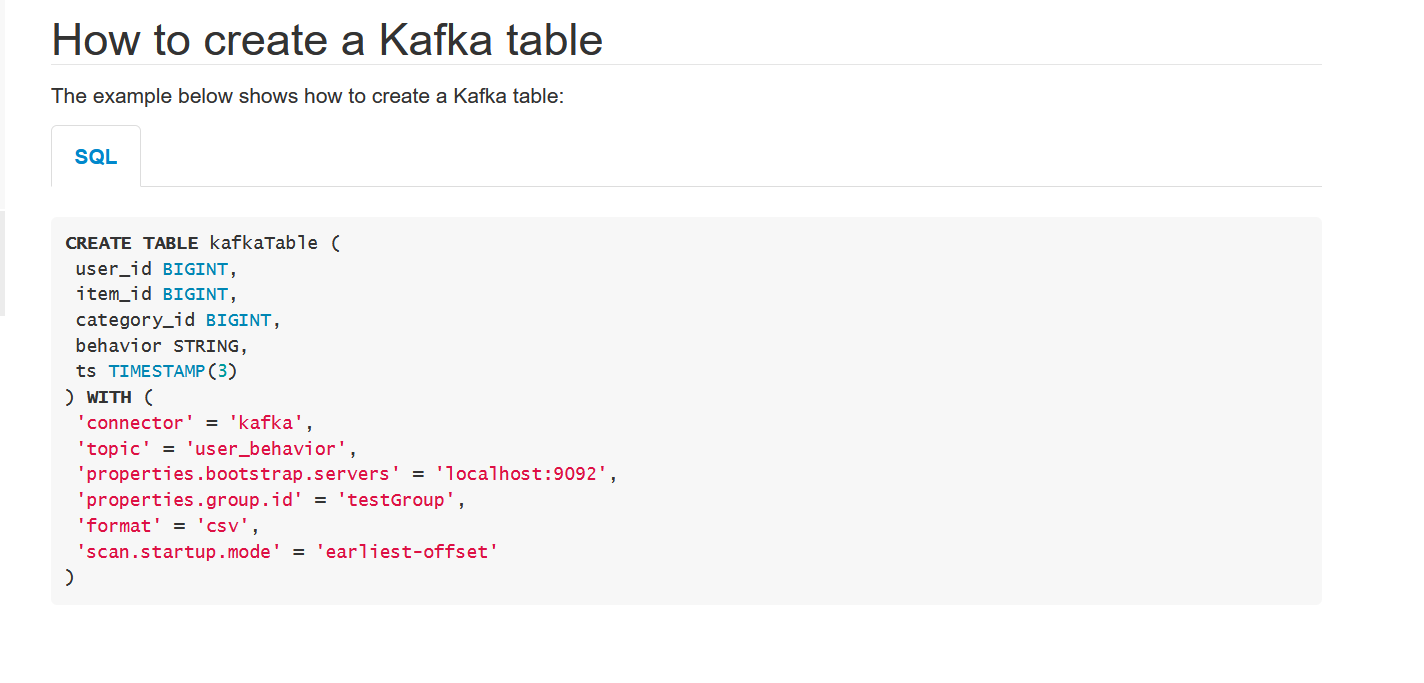Click the TIMESTAMP type keyword
The width and height of the screenshot is (1424, 683).
pyautogui.click(x=157, y=371)
